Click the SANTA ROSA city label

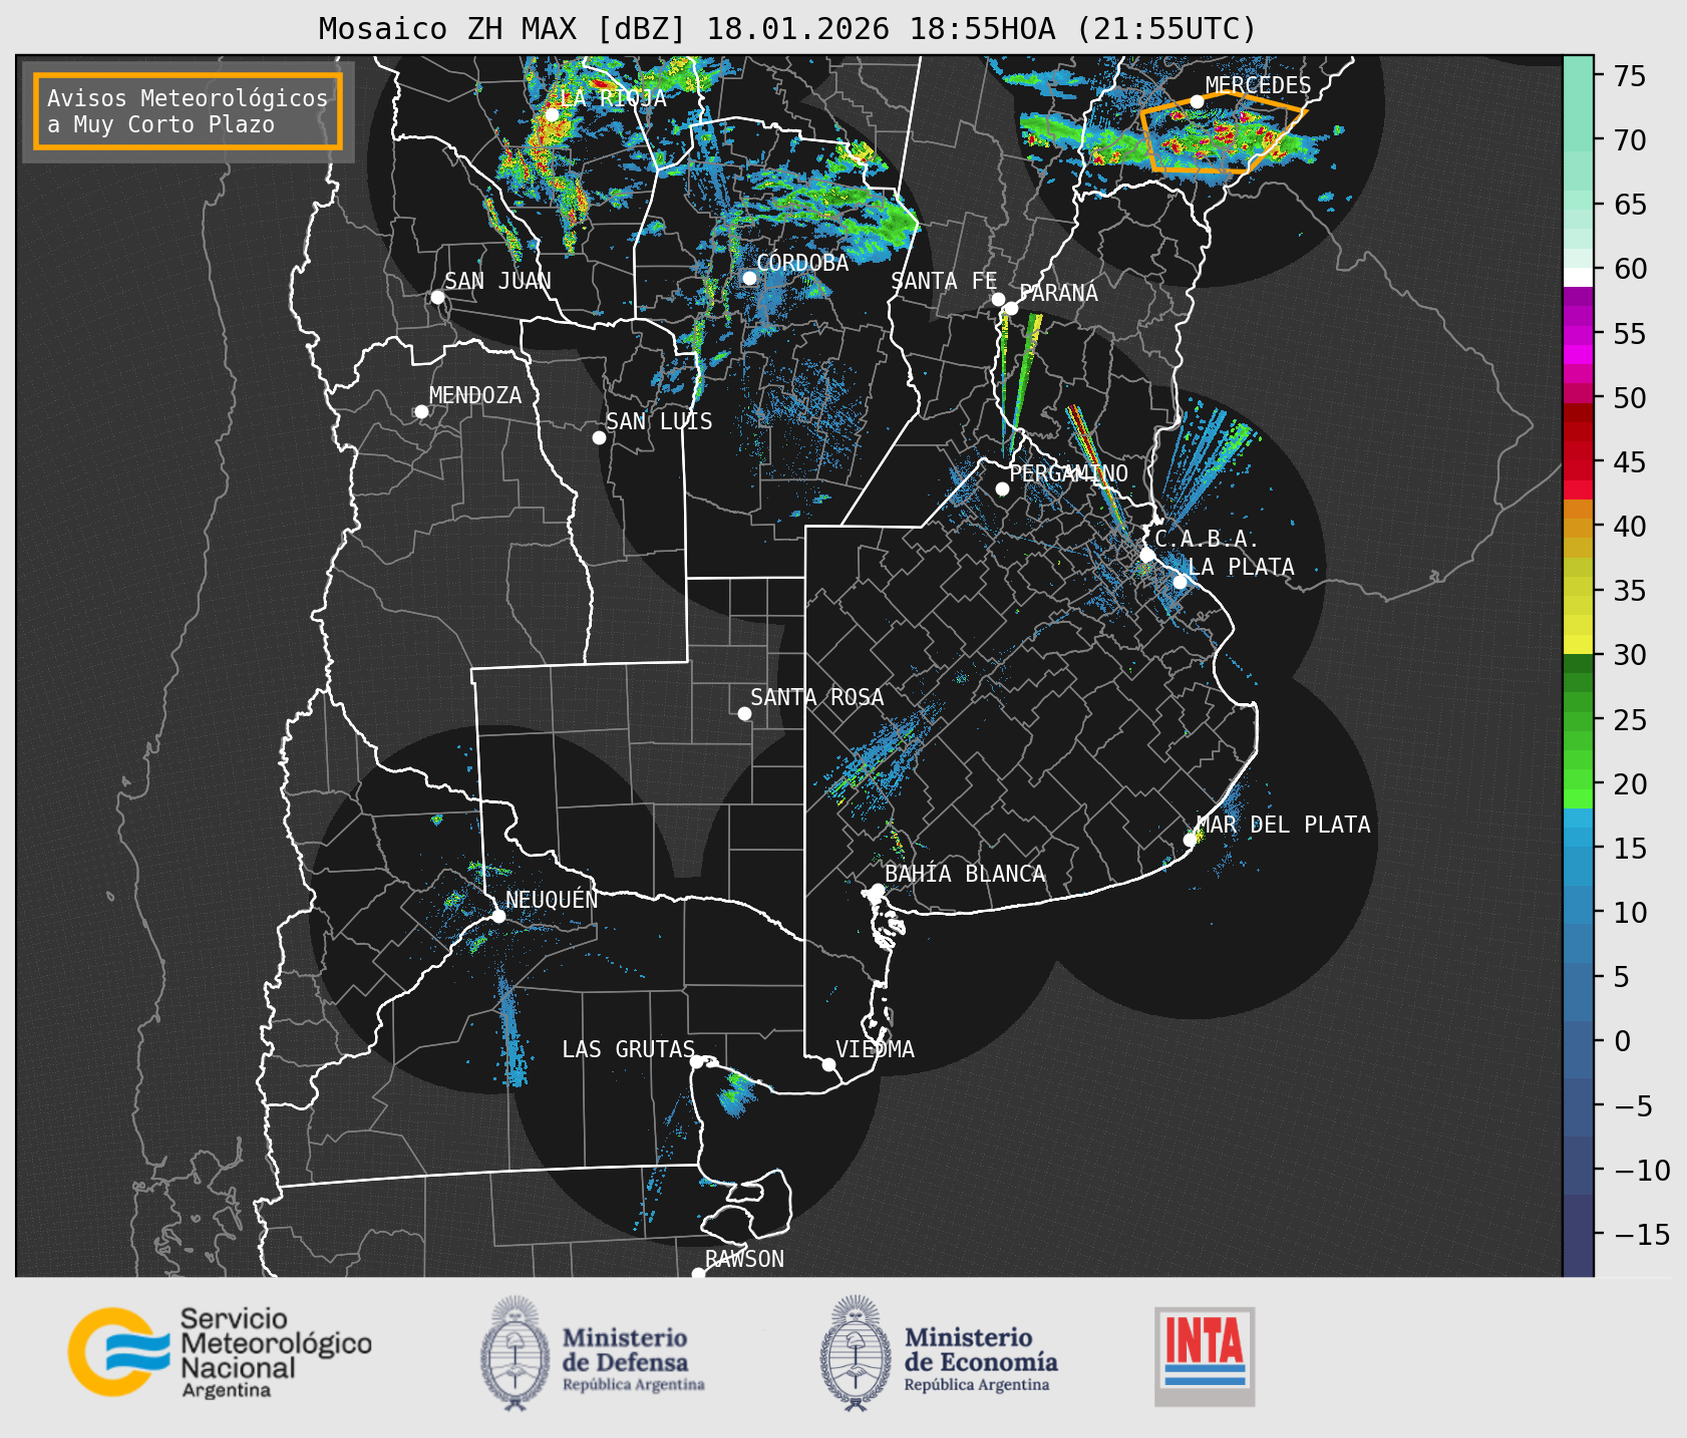(817, 697)
